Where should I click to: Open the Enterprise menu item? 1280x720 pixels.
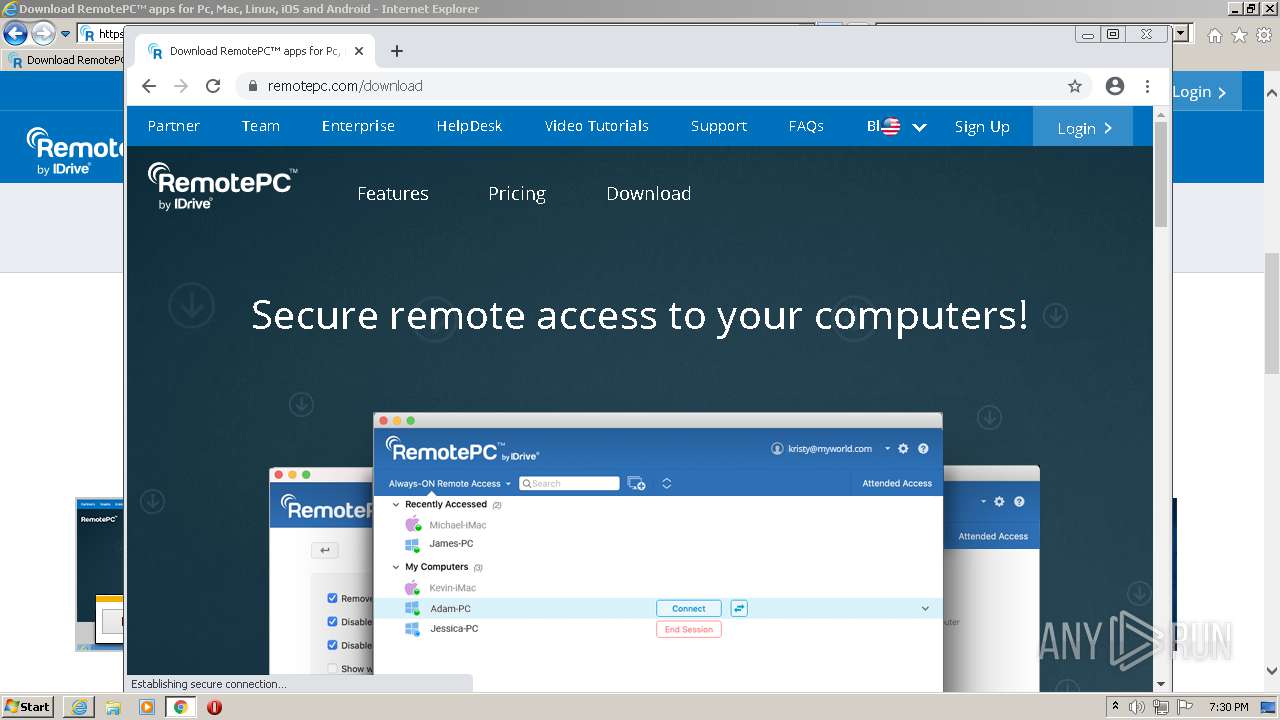(x=358, y=126)
